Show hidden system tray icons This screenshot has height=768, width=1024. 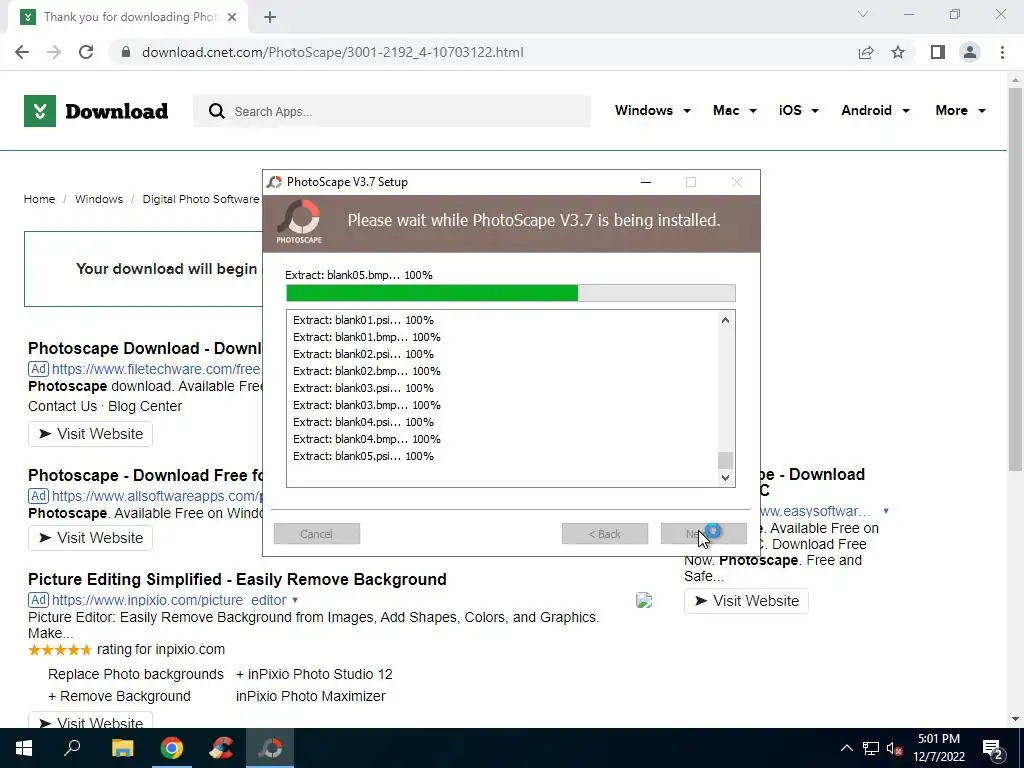[846, 748]
